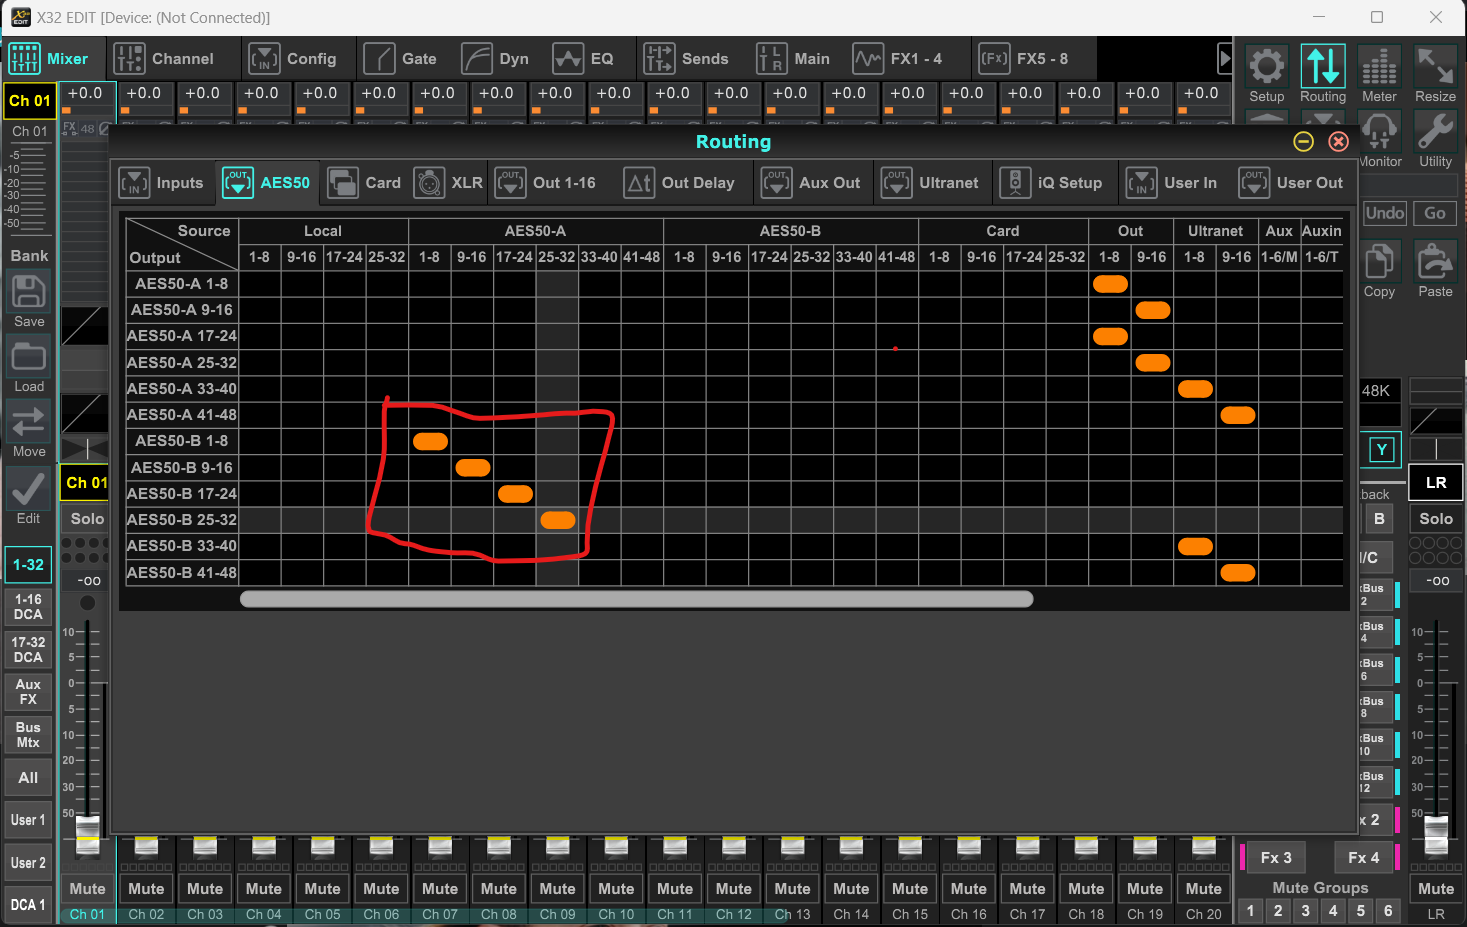
Task: Click the Load folder icon
Action: tap(28, 357)
